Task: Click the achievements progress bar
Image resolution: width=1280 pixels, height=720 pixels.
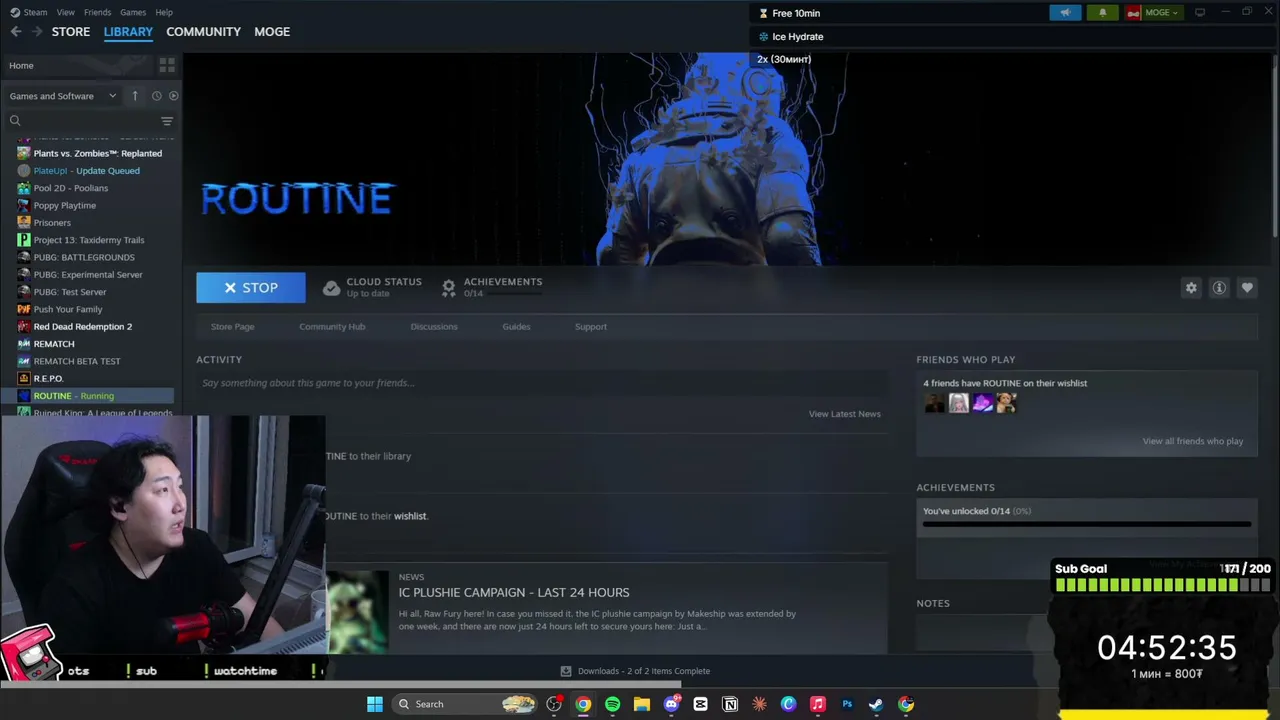Action: (x=1087, y=524)
